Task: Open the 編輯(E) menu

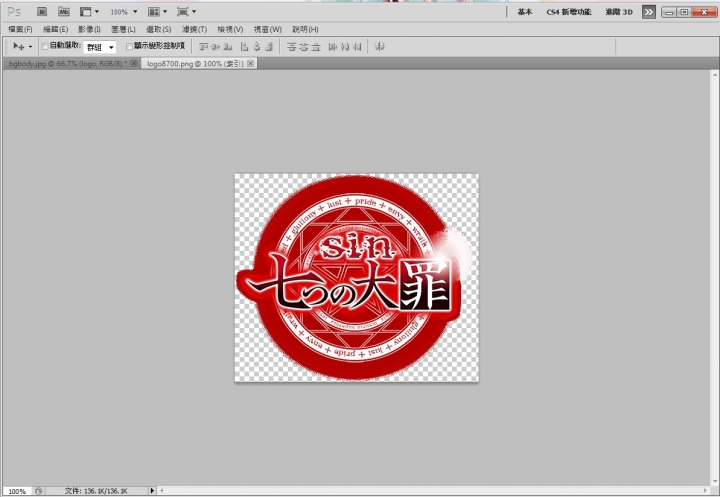Action: click(56, 29)
